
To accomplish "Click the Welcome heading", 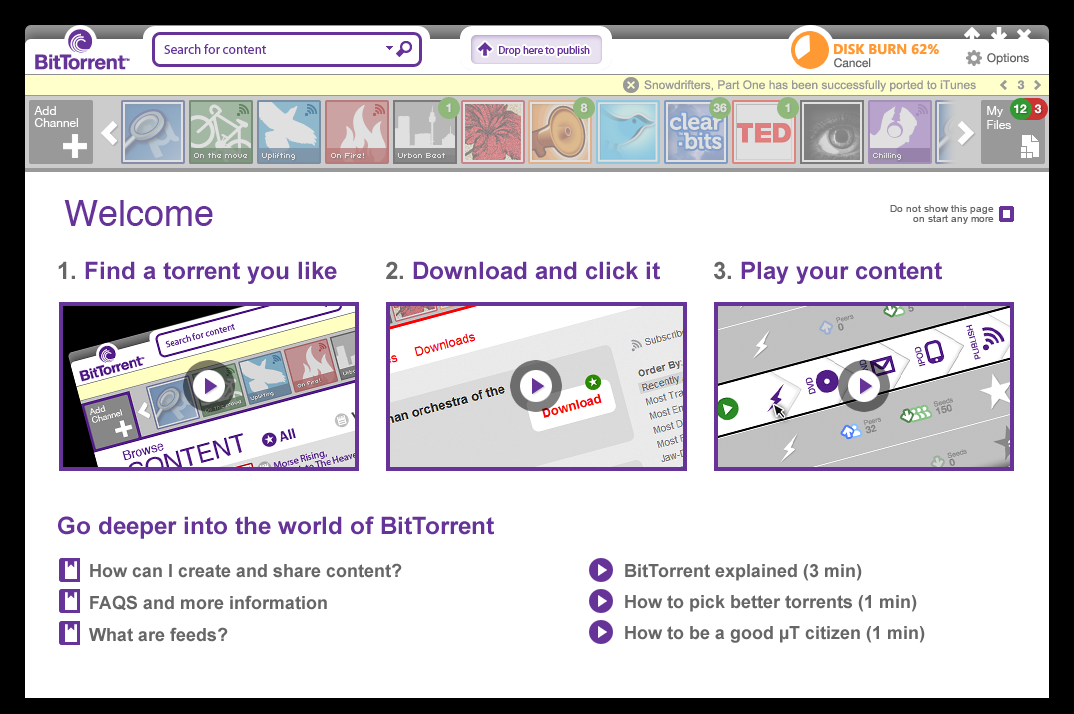I will click(x=139, y=214).
